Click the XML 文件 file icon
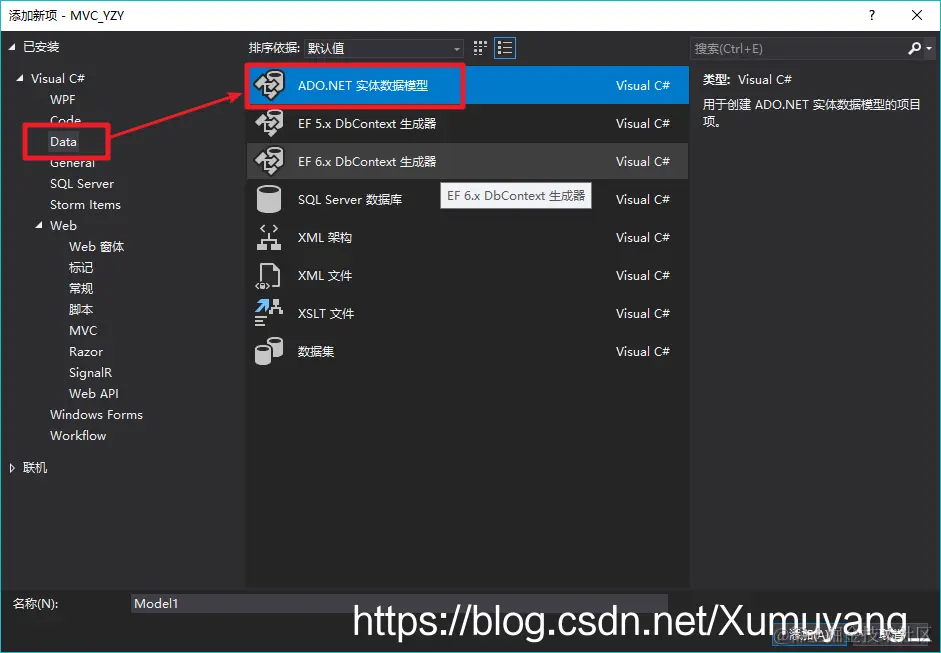941x653 pixels. coord(268,275)
